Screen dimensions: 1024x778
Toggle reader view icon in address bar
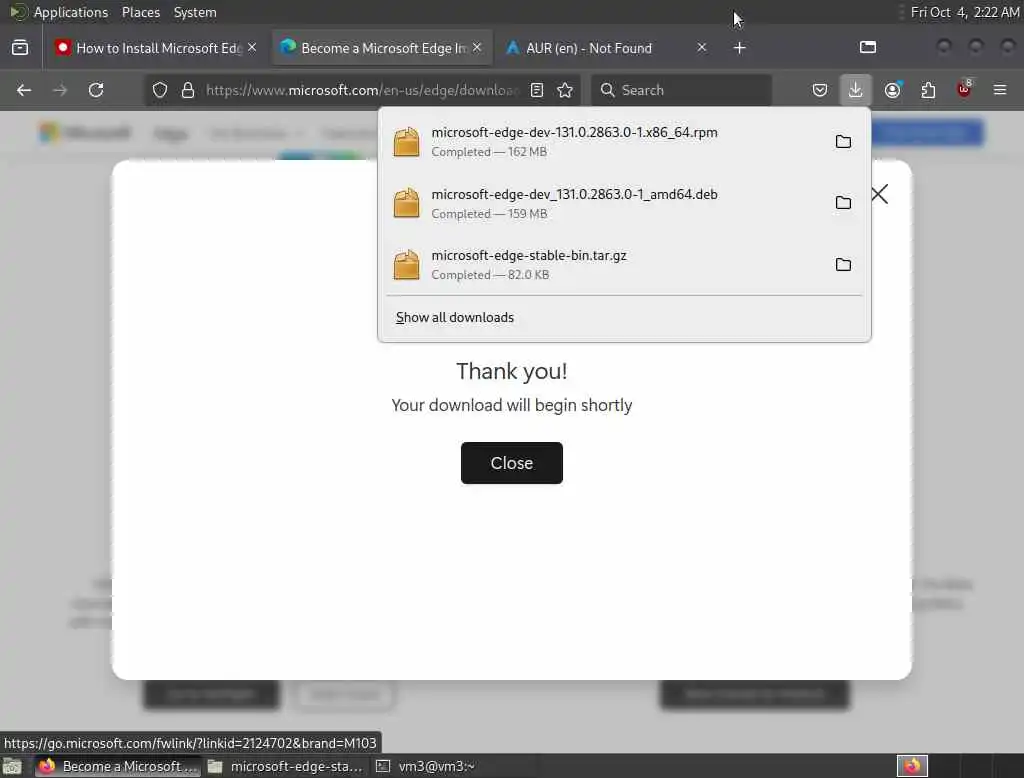[x=537, y=90]
